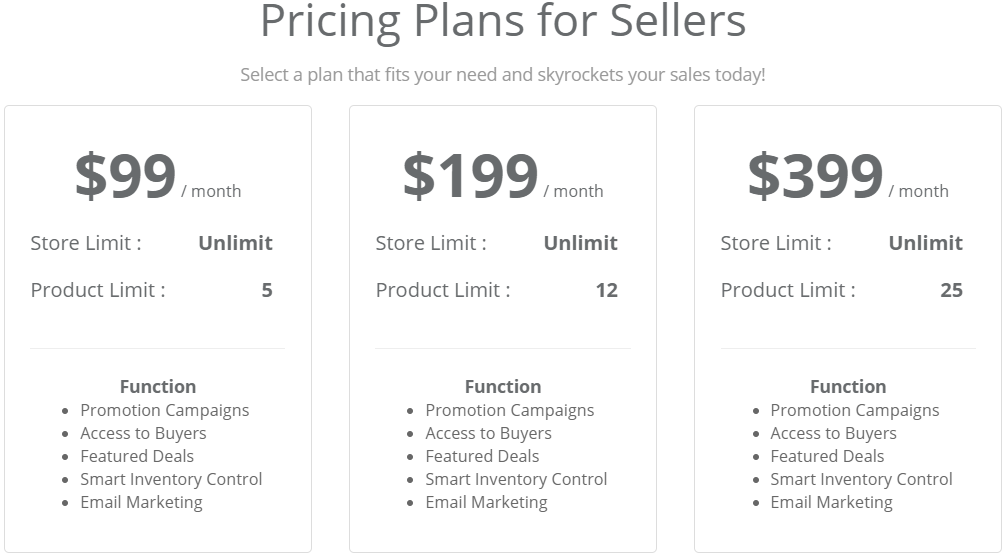1008x554 pixels.
Task: Click Featured Deals in the $99 plan
Action: tap(137, 456)
